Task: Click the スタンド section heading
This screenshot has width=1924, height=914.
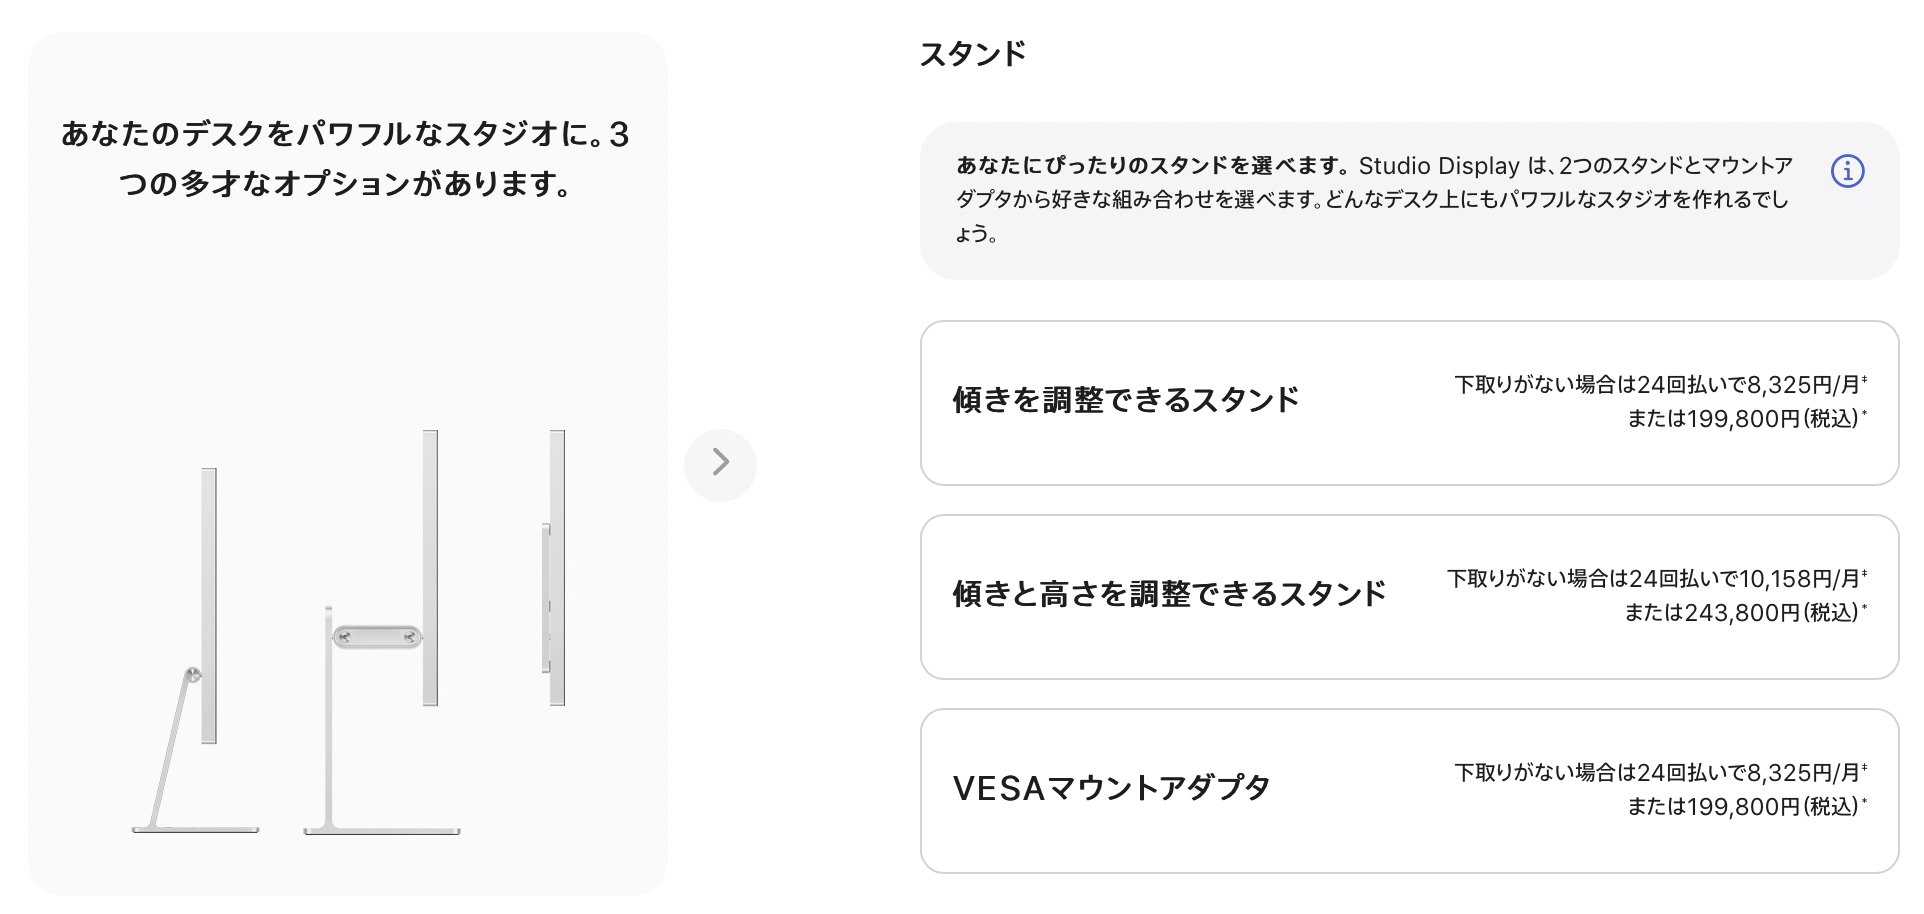Action: click(x=973, y=54)
